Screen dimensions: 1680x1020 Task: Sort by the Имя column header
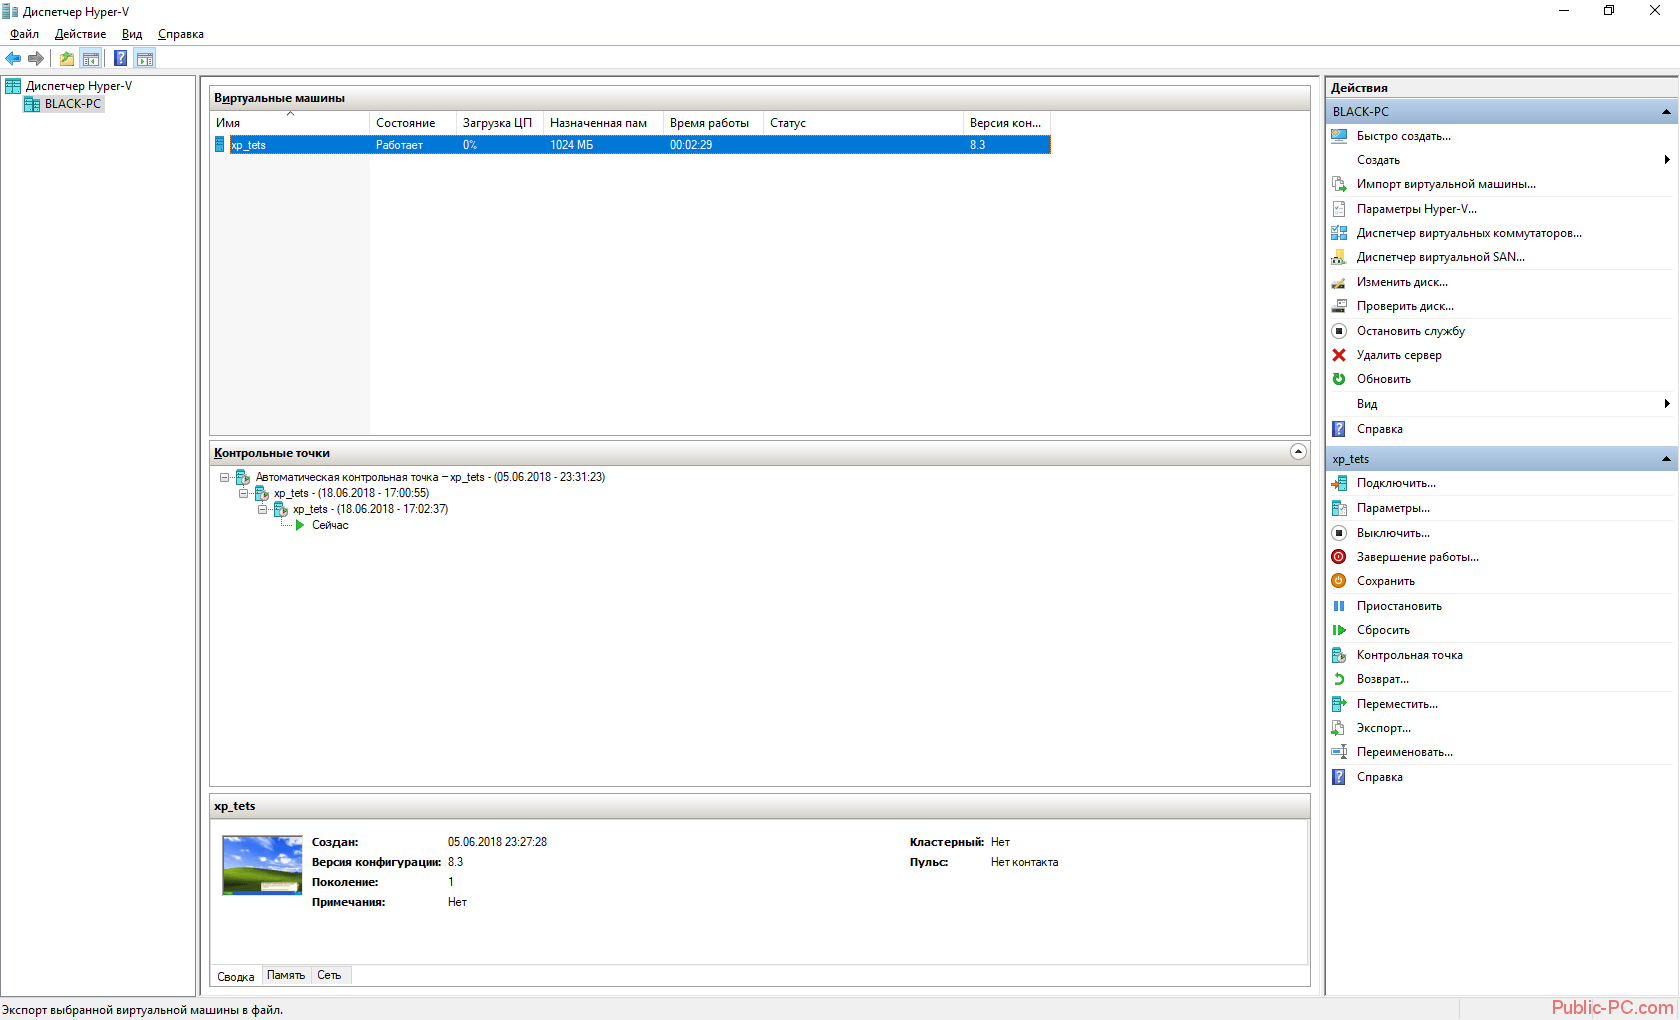[290, 123]
